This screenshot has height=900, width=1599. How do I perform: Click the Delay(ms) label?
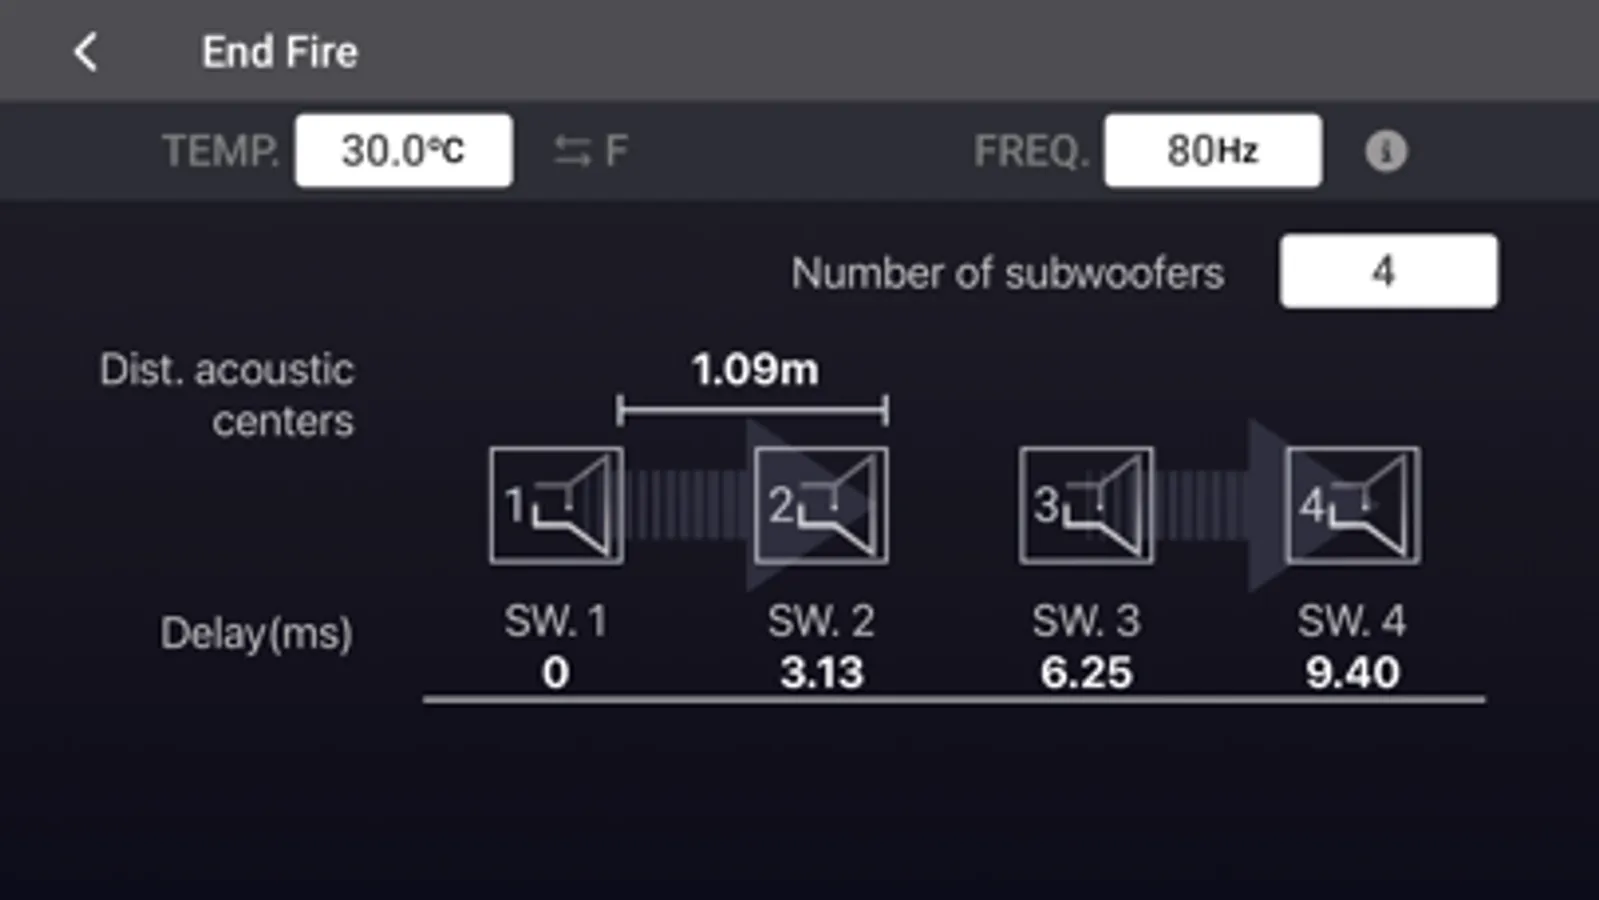click(x=256, y=633)
